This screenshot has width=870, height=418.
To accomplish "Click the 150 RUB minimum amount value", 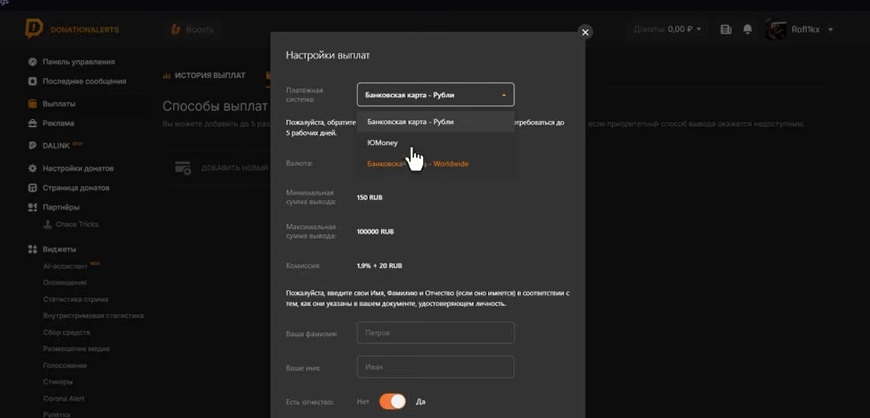I will [370, 198].
